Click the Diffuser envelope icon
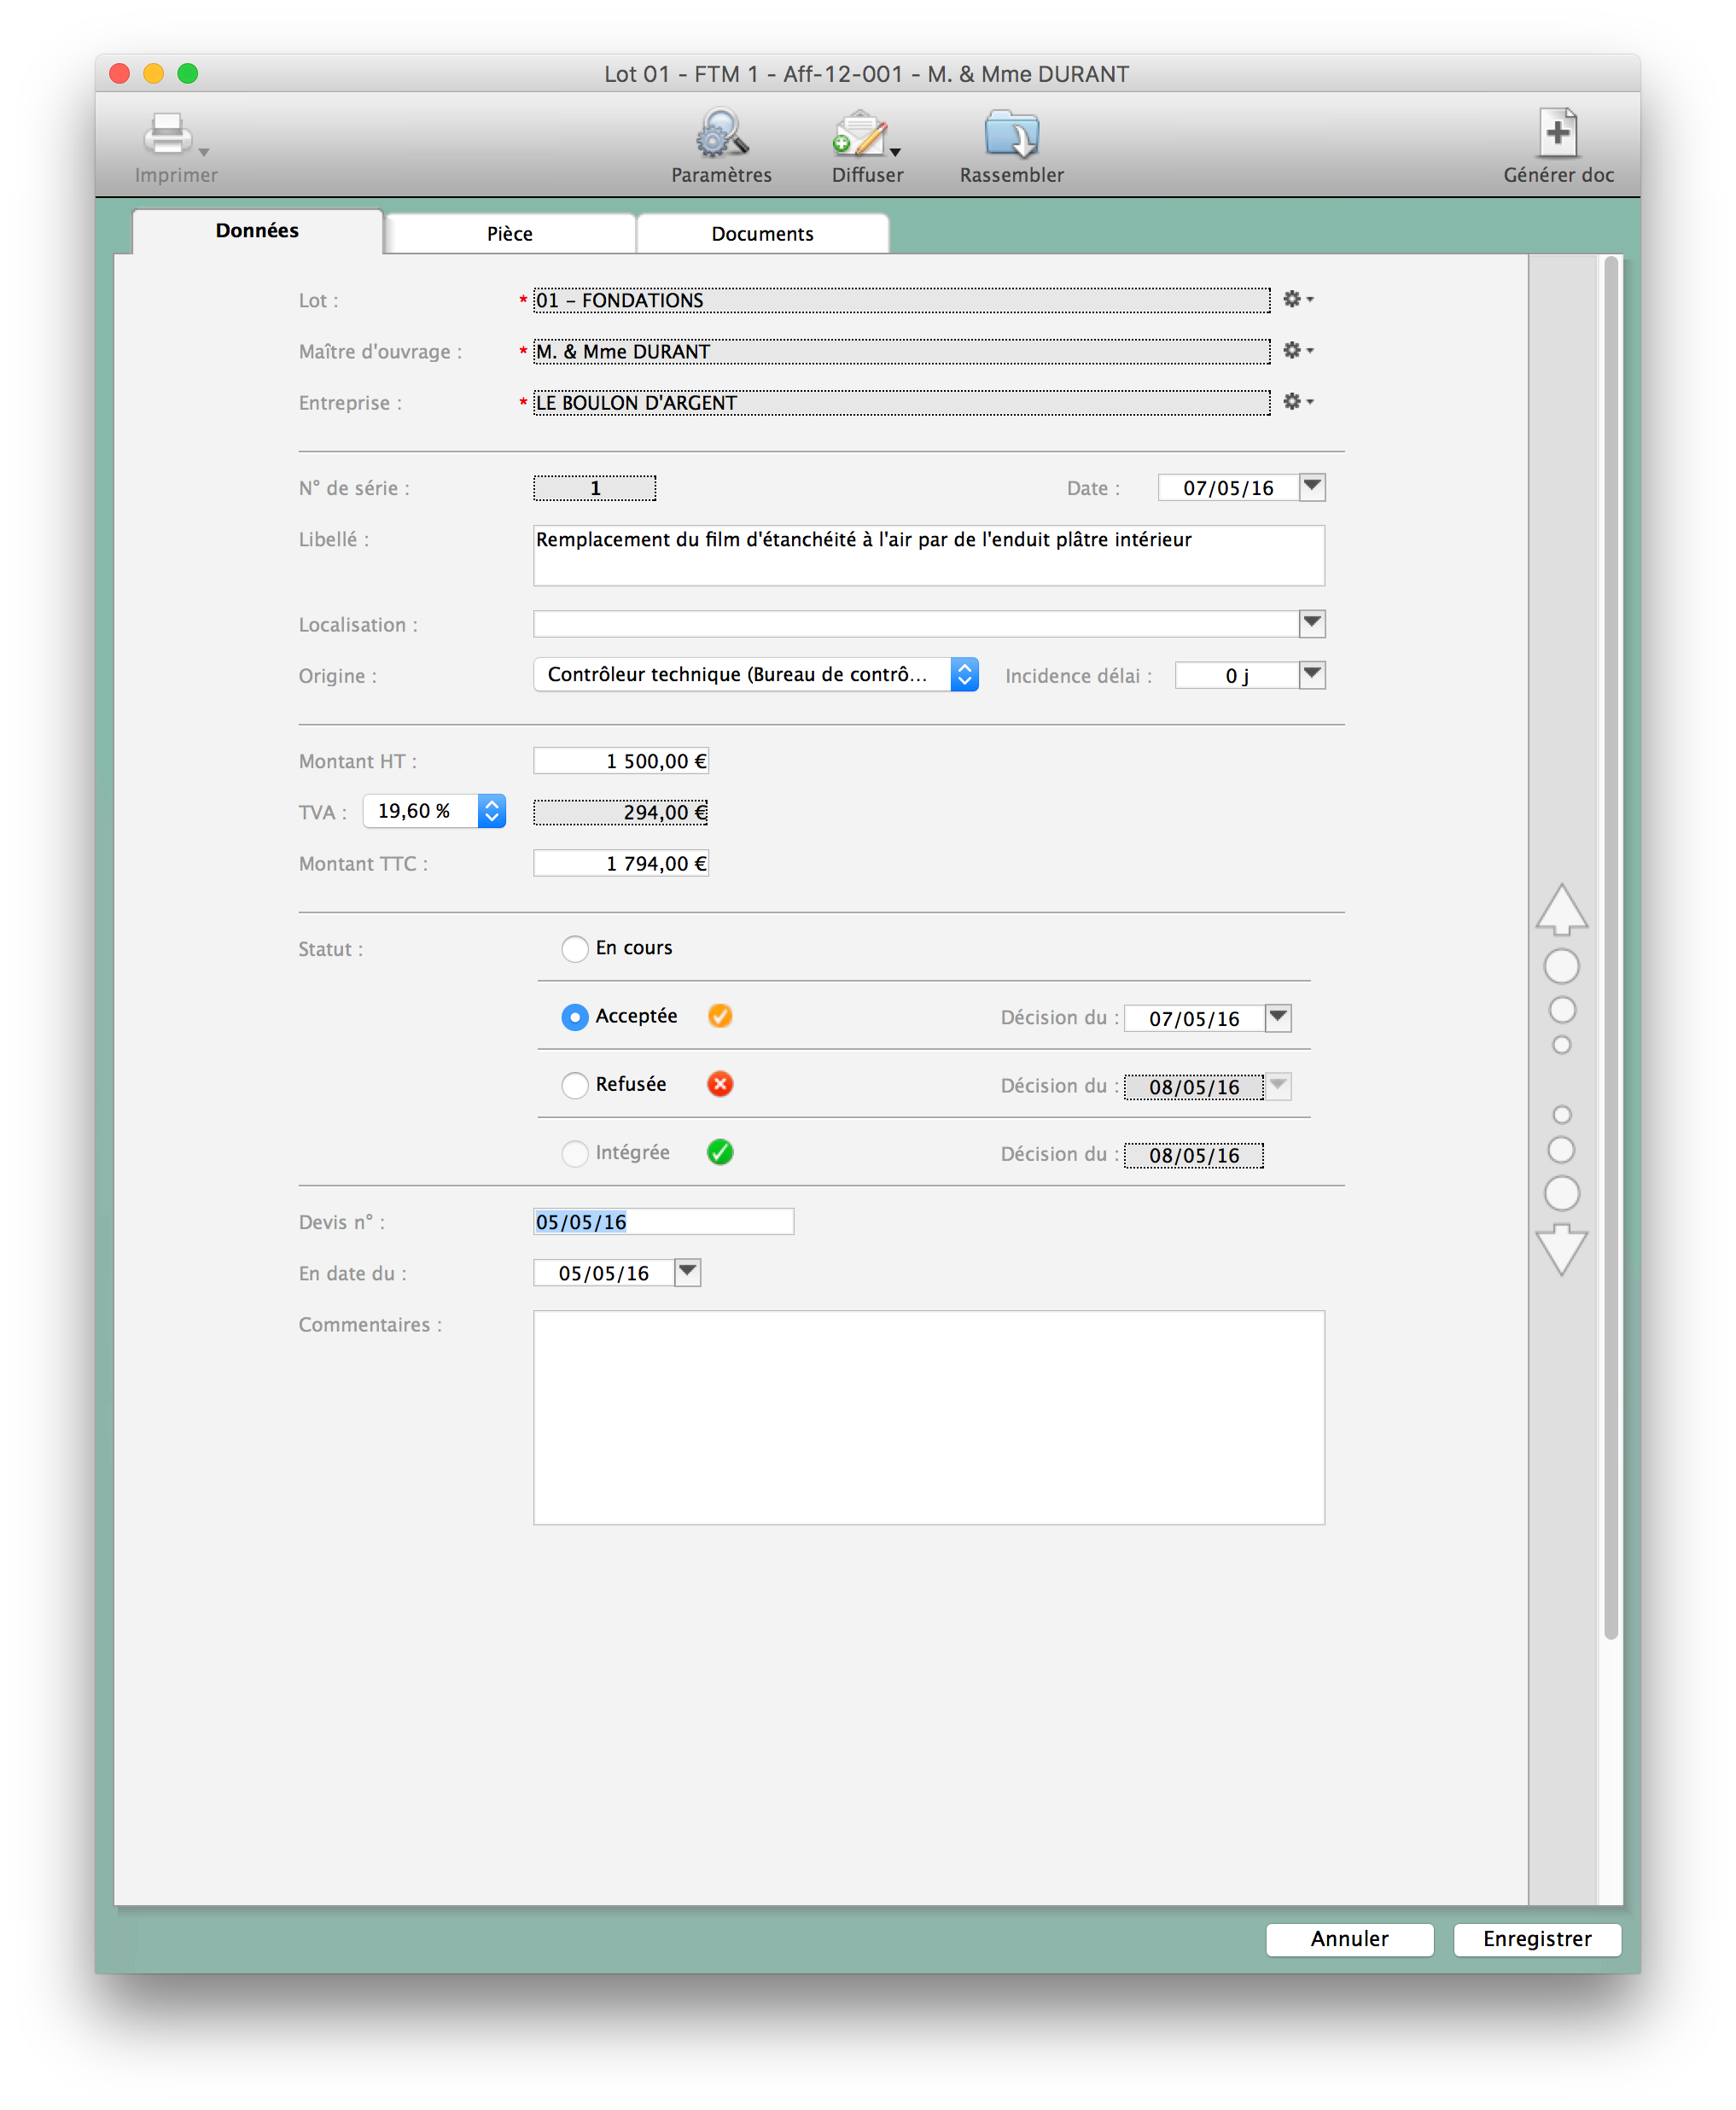 [859, 134]
